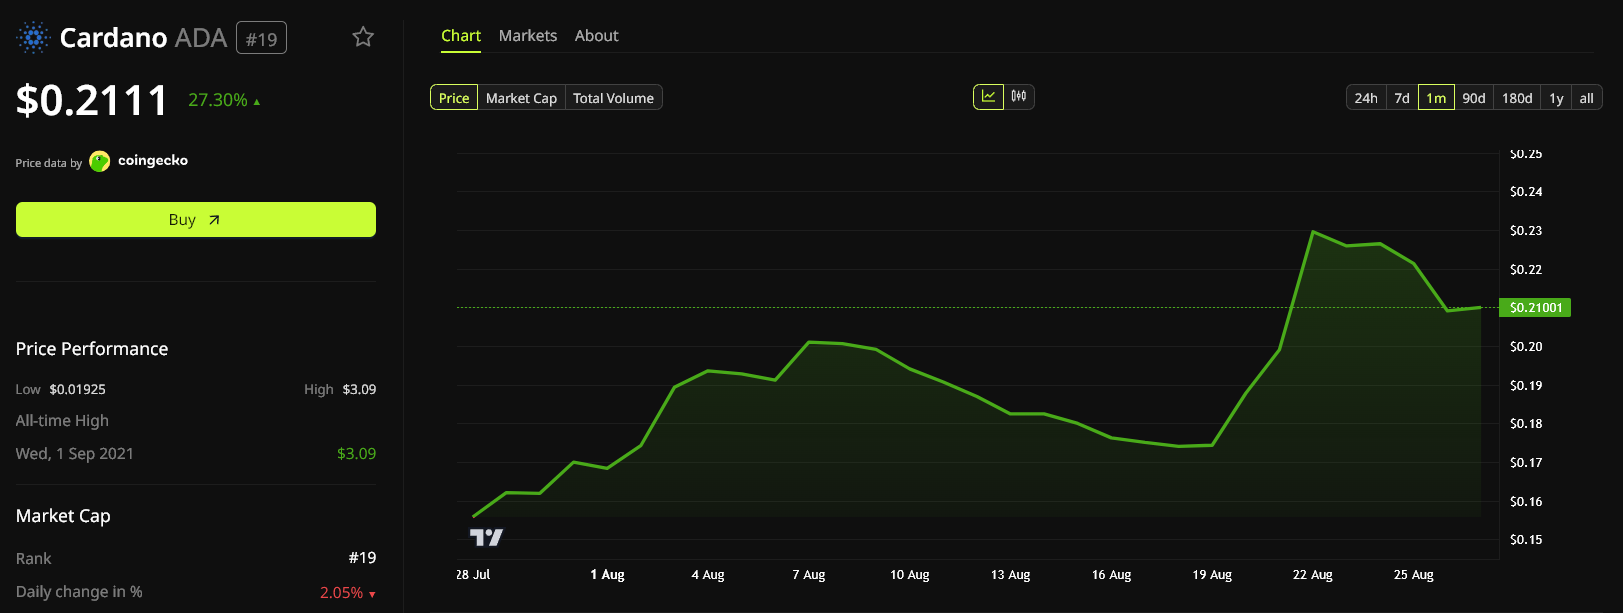Click the 25 Aug axis label
1623x613 pixels.
coord(1413,575)
